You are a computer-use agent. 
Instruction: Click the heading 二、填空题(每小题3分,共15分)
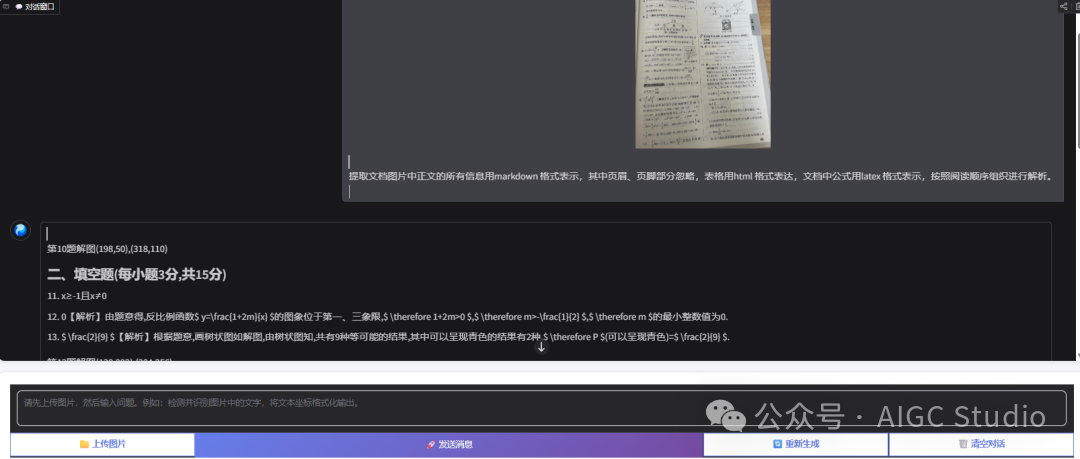click(x=136, y=274)
